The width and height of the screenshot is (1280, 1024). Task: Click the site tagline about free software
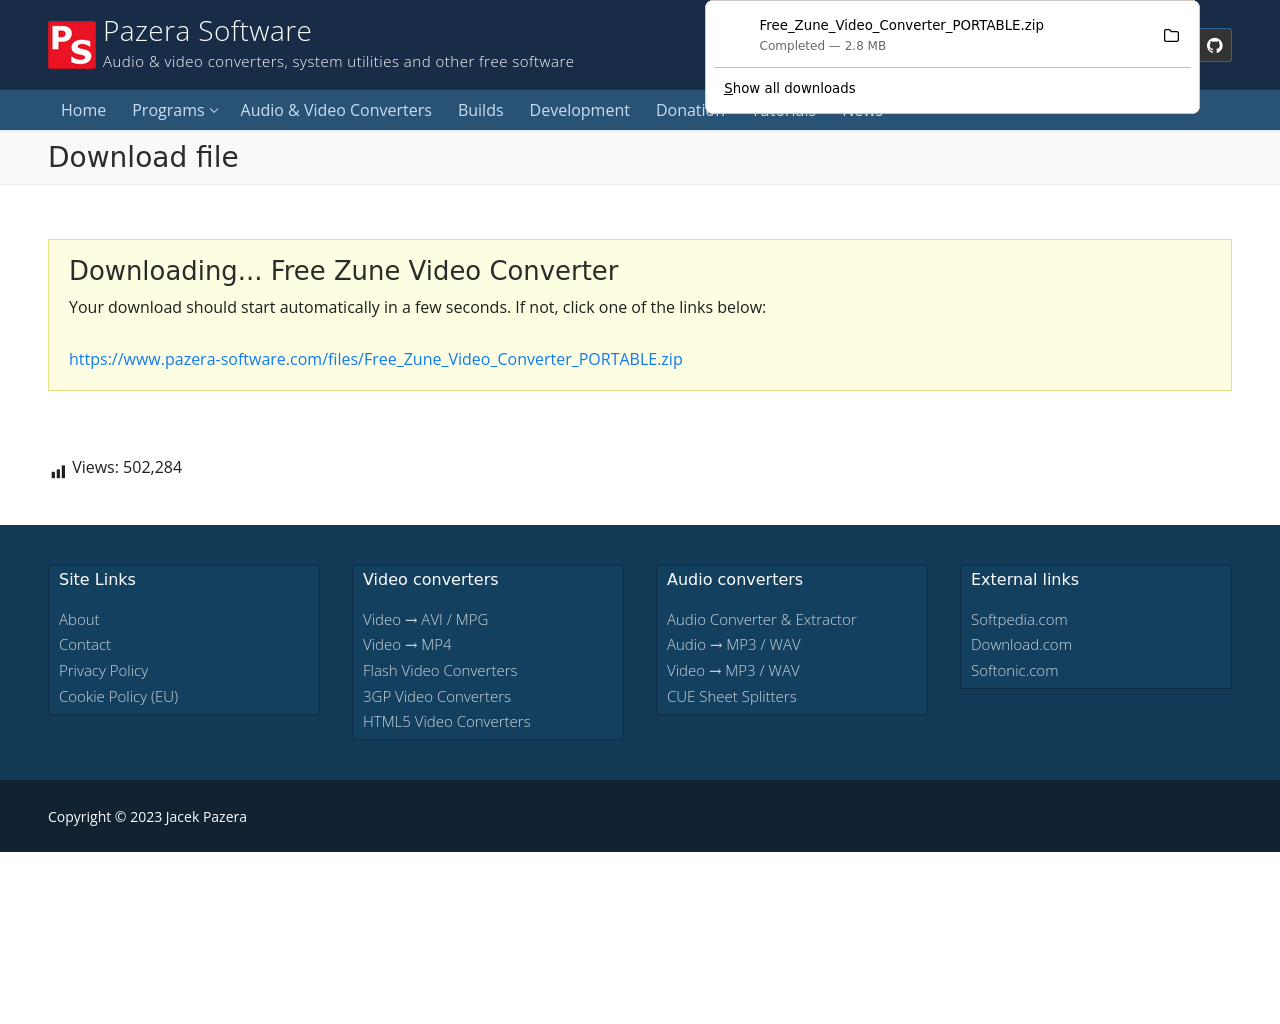tap(338, 62)
